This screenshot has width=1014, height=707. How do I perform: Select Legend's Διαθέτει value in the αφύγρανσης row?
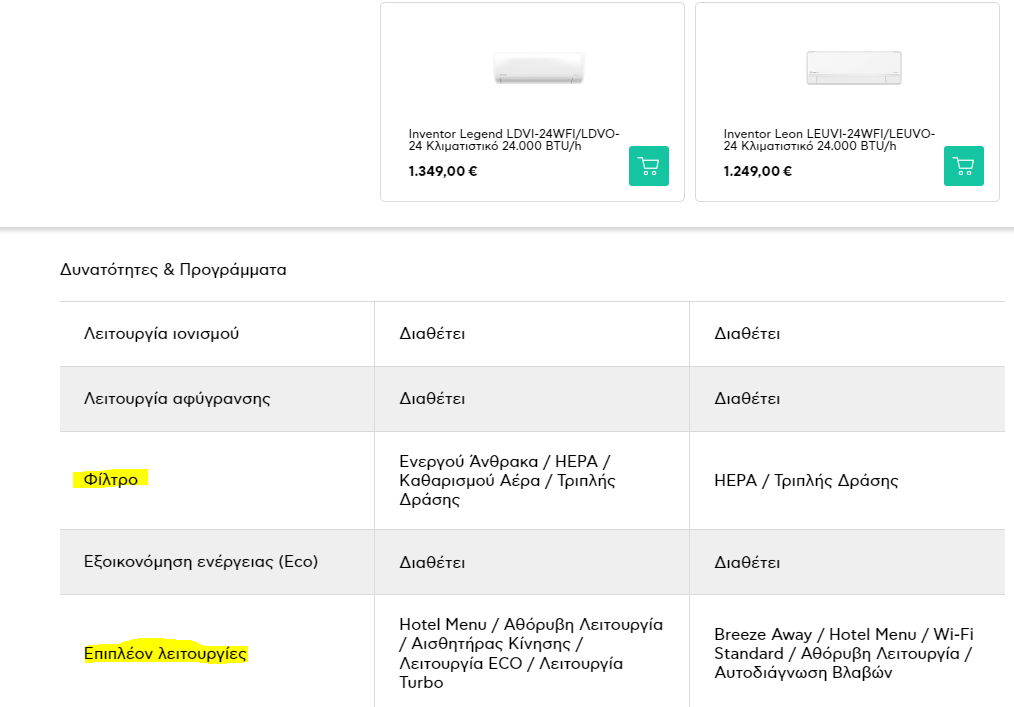(432, 398)
